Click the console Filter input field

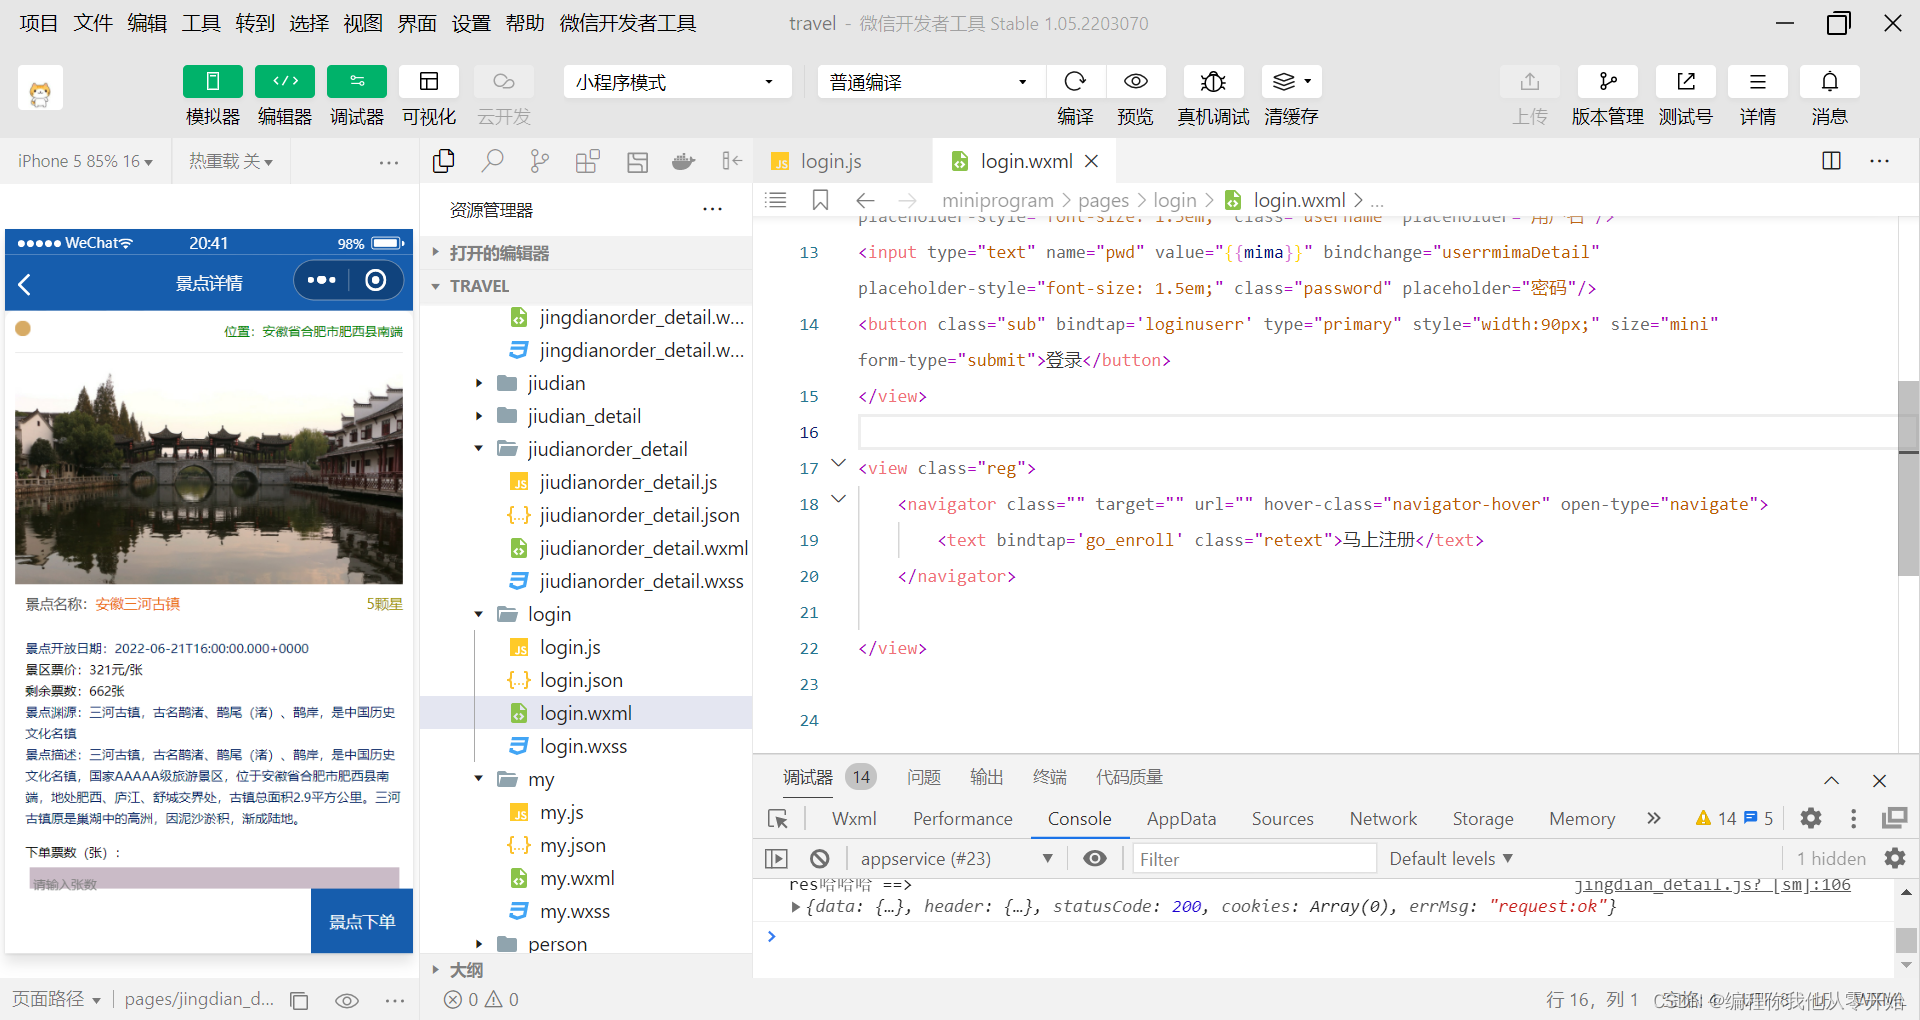coord(1254,859)
